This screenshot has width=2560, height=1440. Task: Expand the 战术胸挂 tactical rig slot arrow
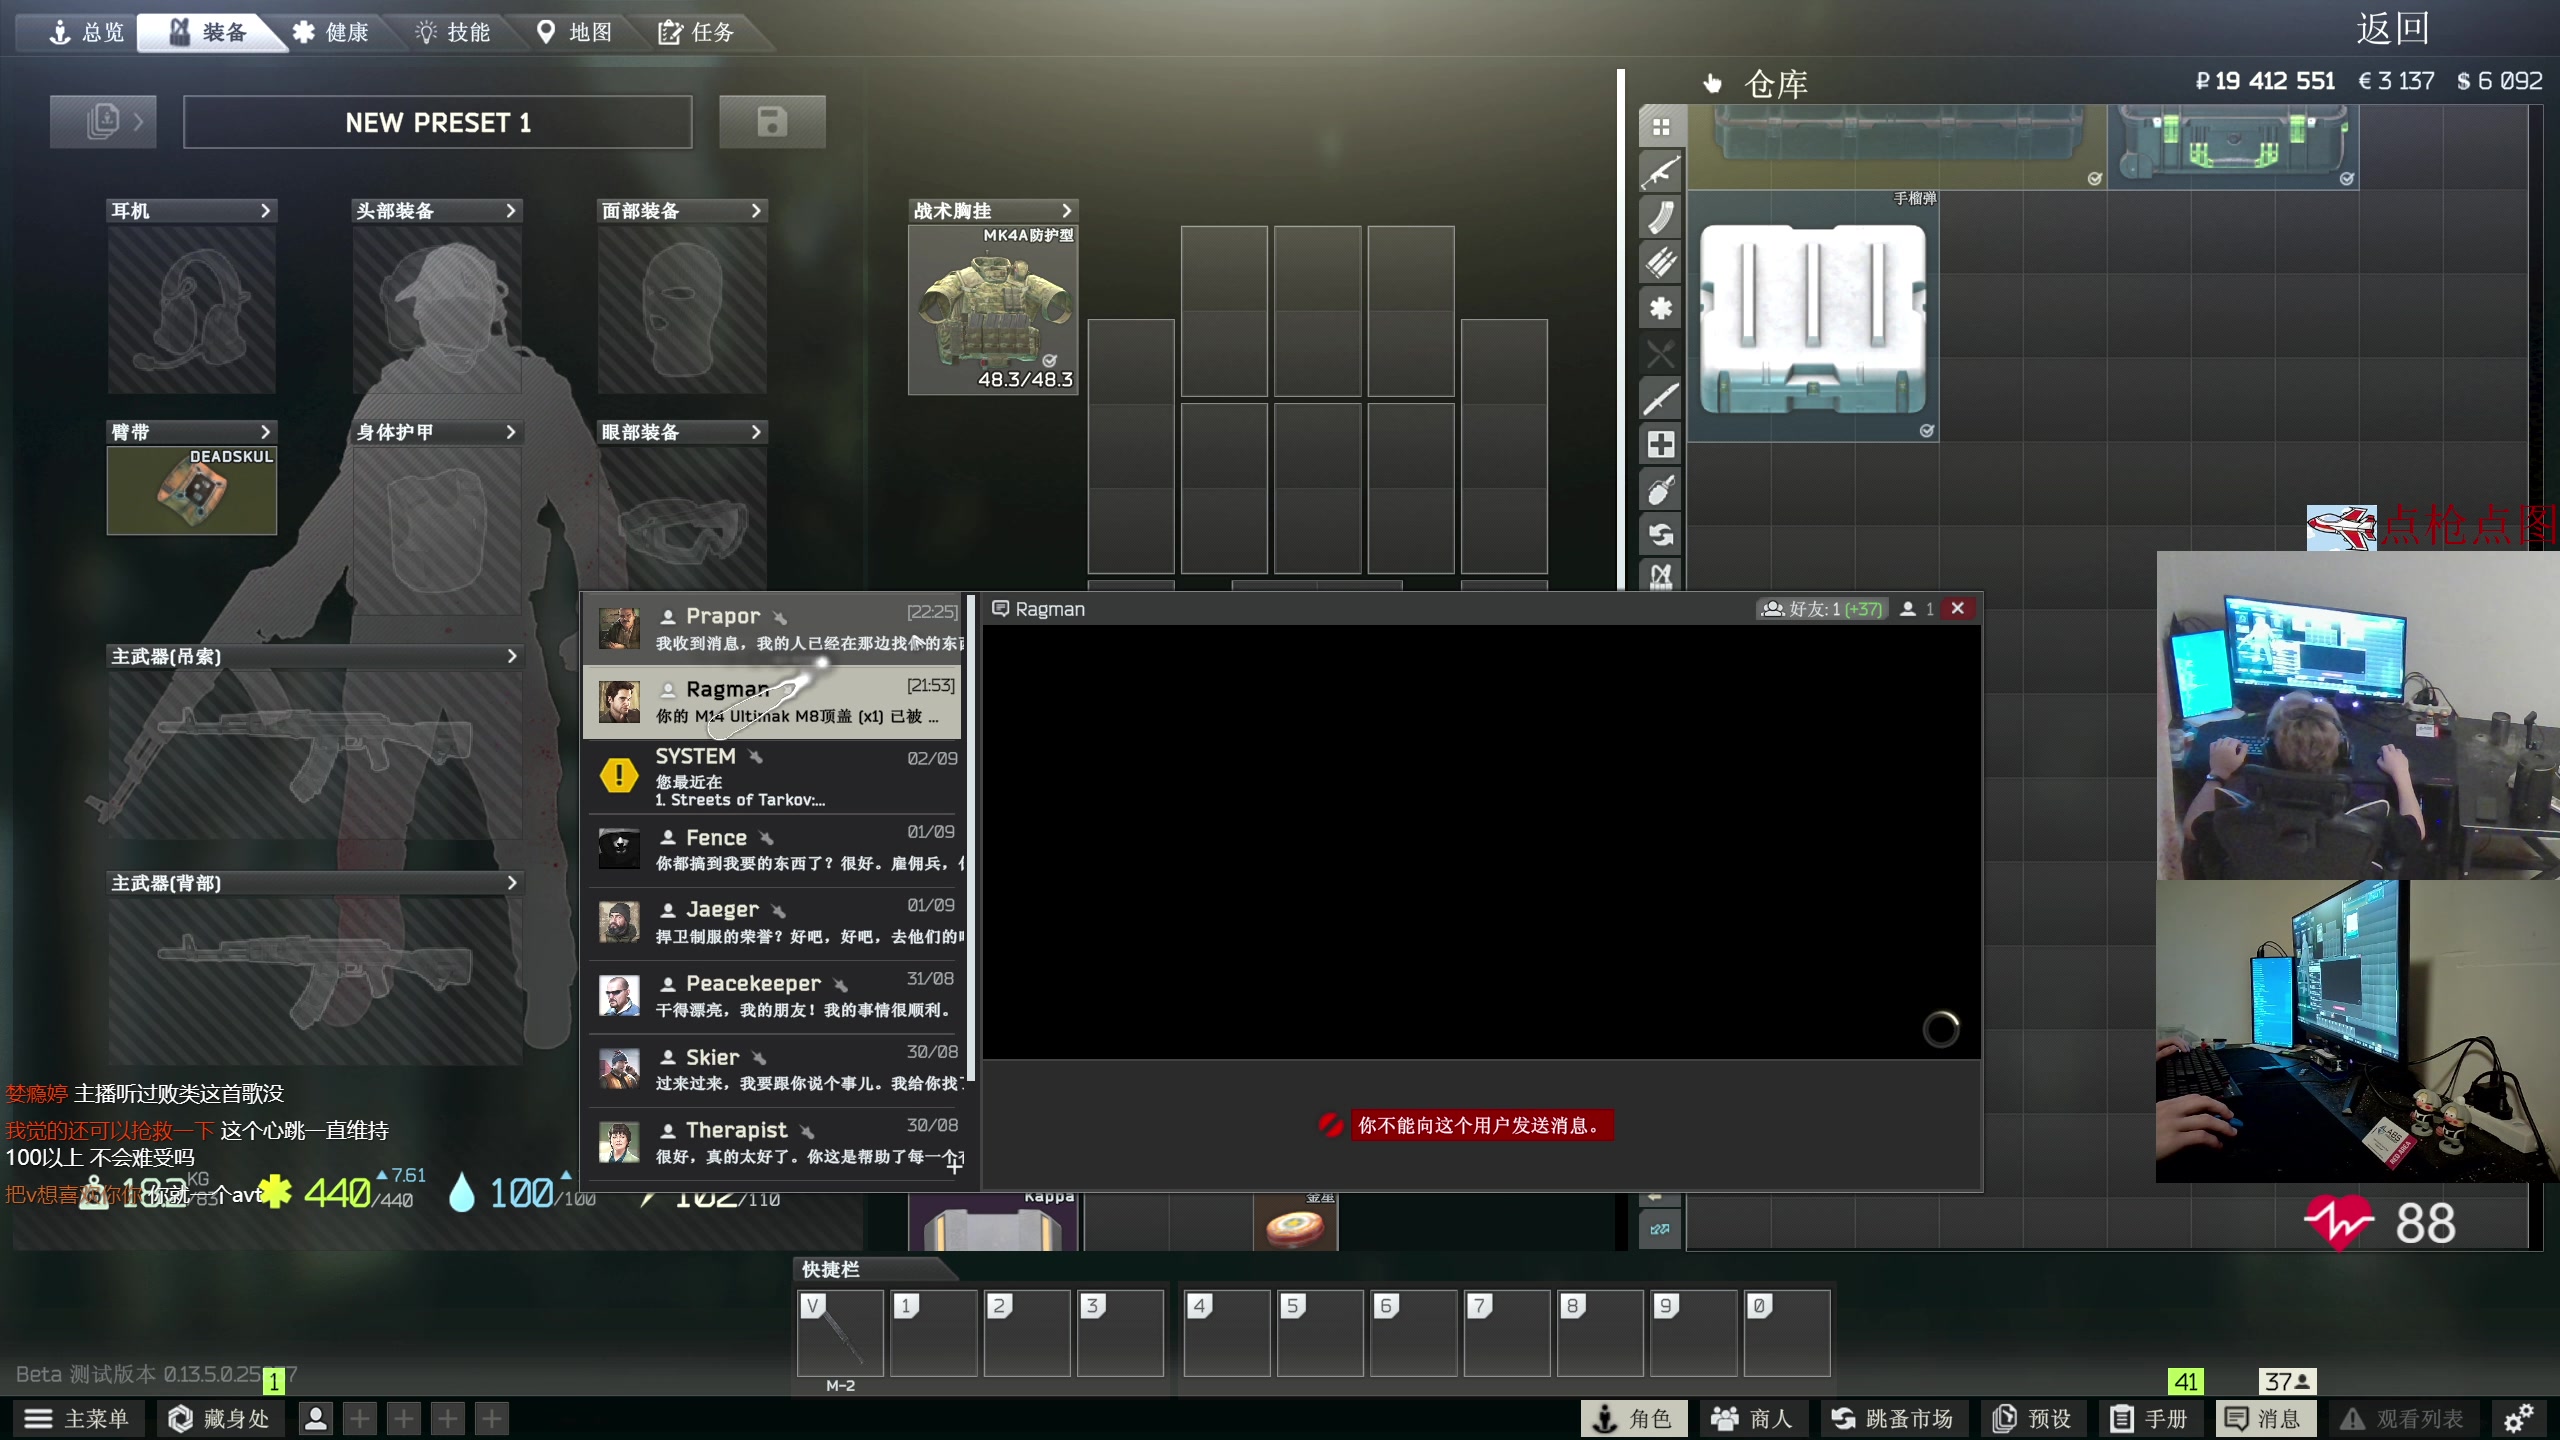(x=1066, y=210)
